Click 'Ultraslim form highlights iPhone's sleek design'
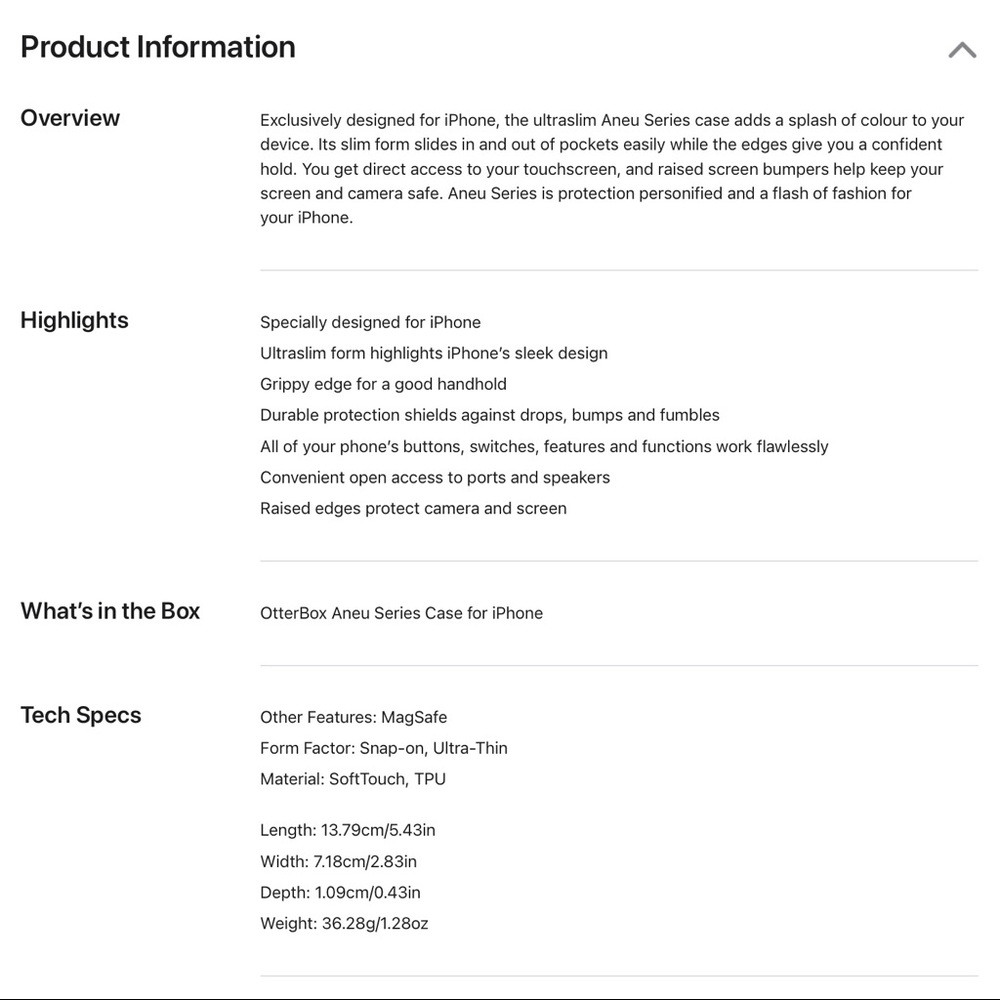1000x1000 pixels. coord(434,353)
